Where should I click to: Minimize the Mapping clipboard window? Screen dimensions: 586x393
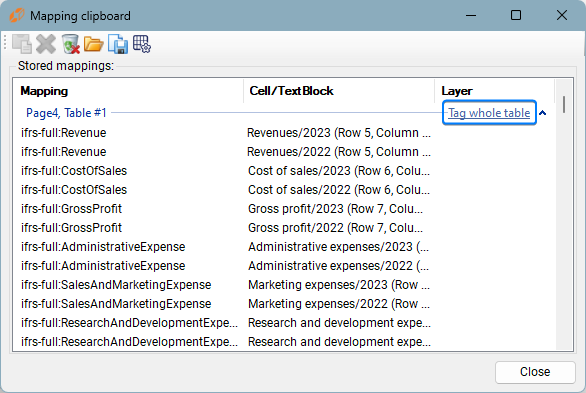coord(471,15)
